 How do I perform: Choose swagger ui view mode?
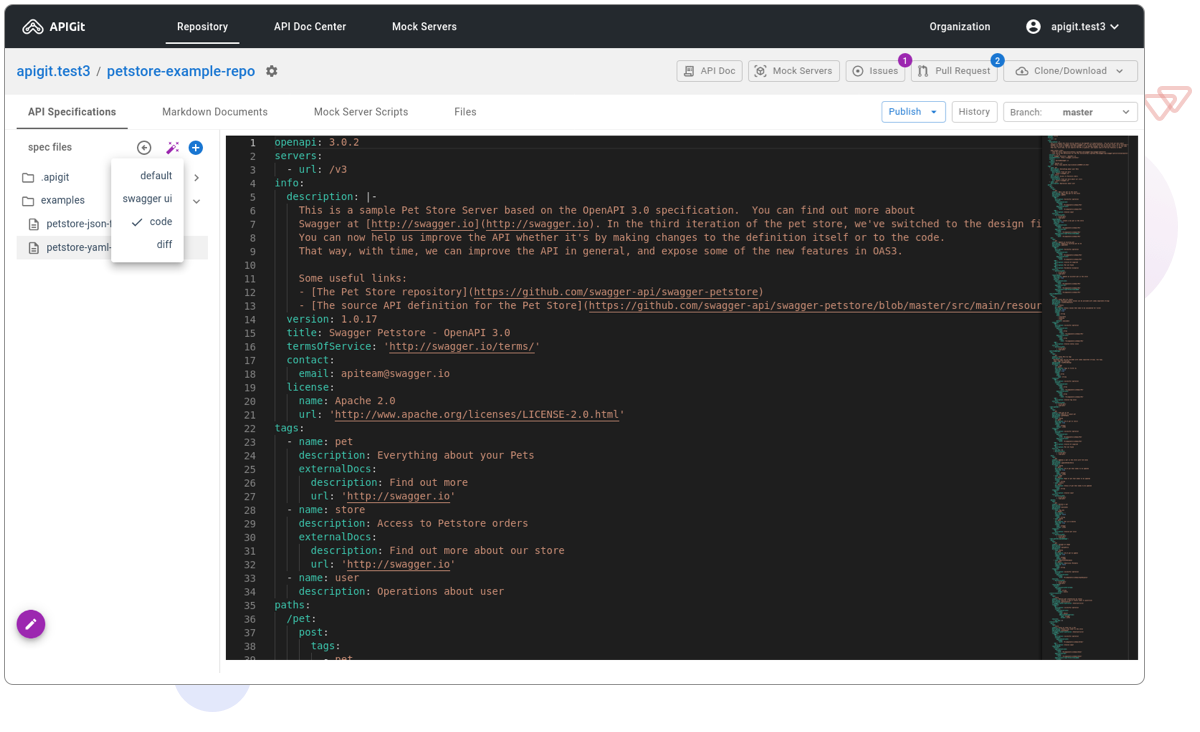[148, 199]
